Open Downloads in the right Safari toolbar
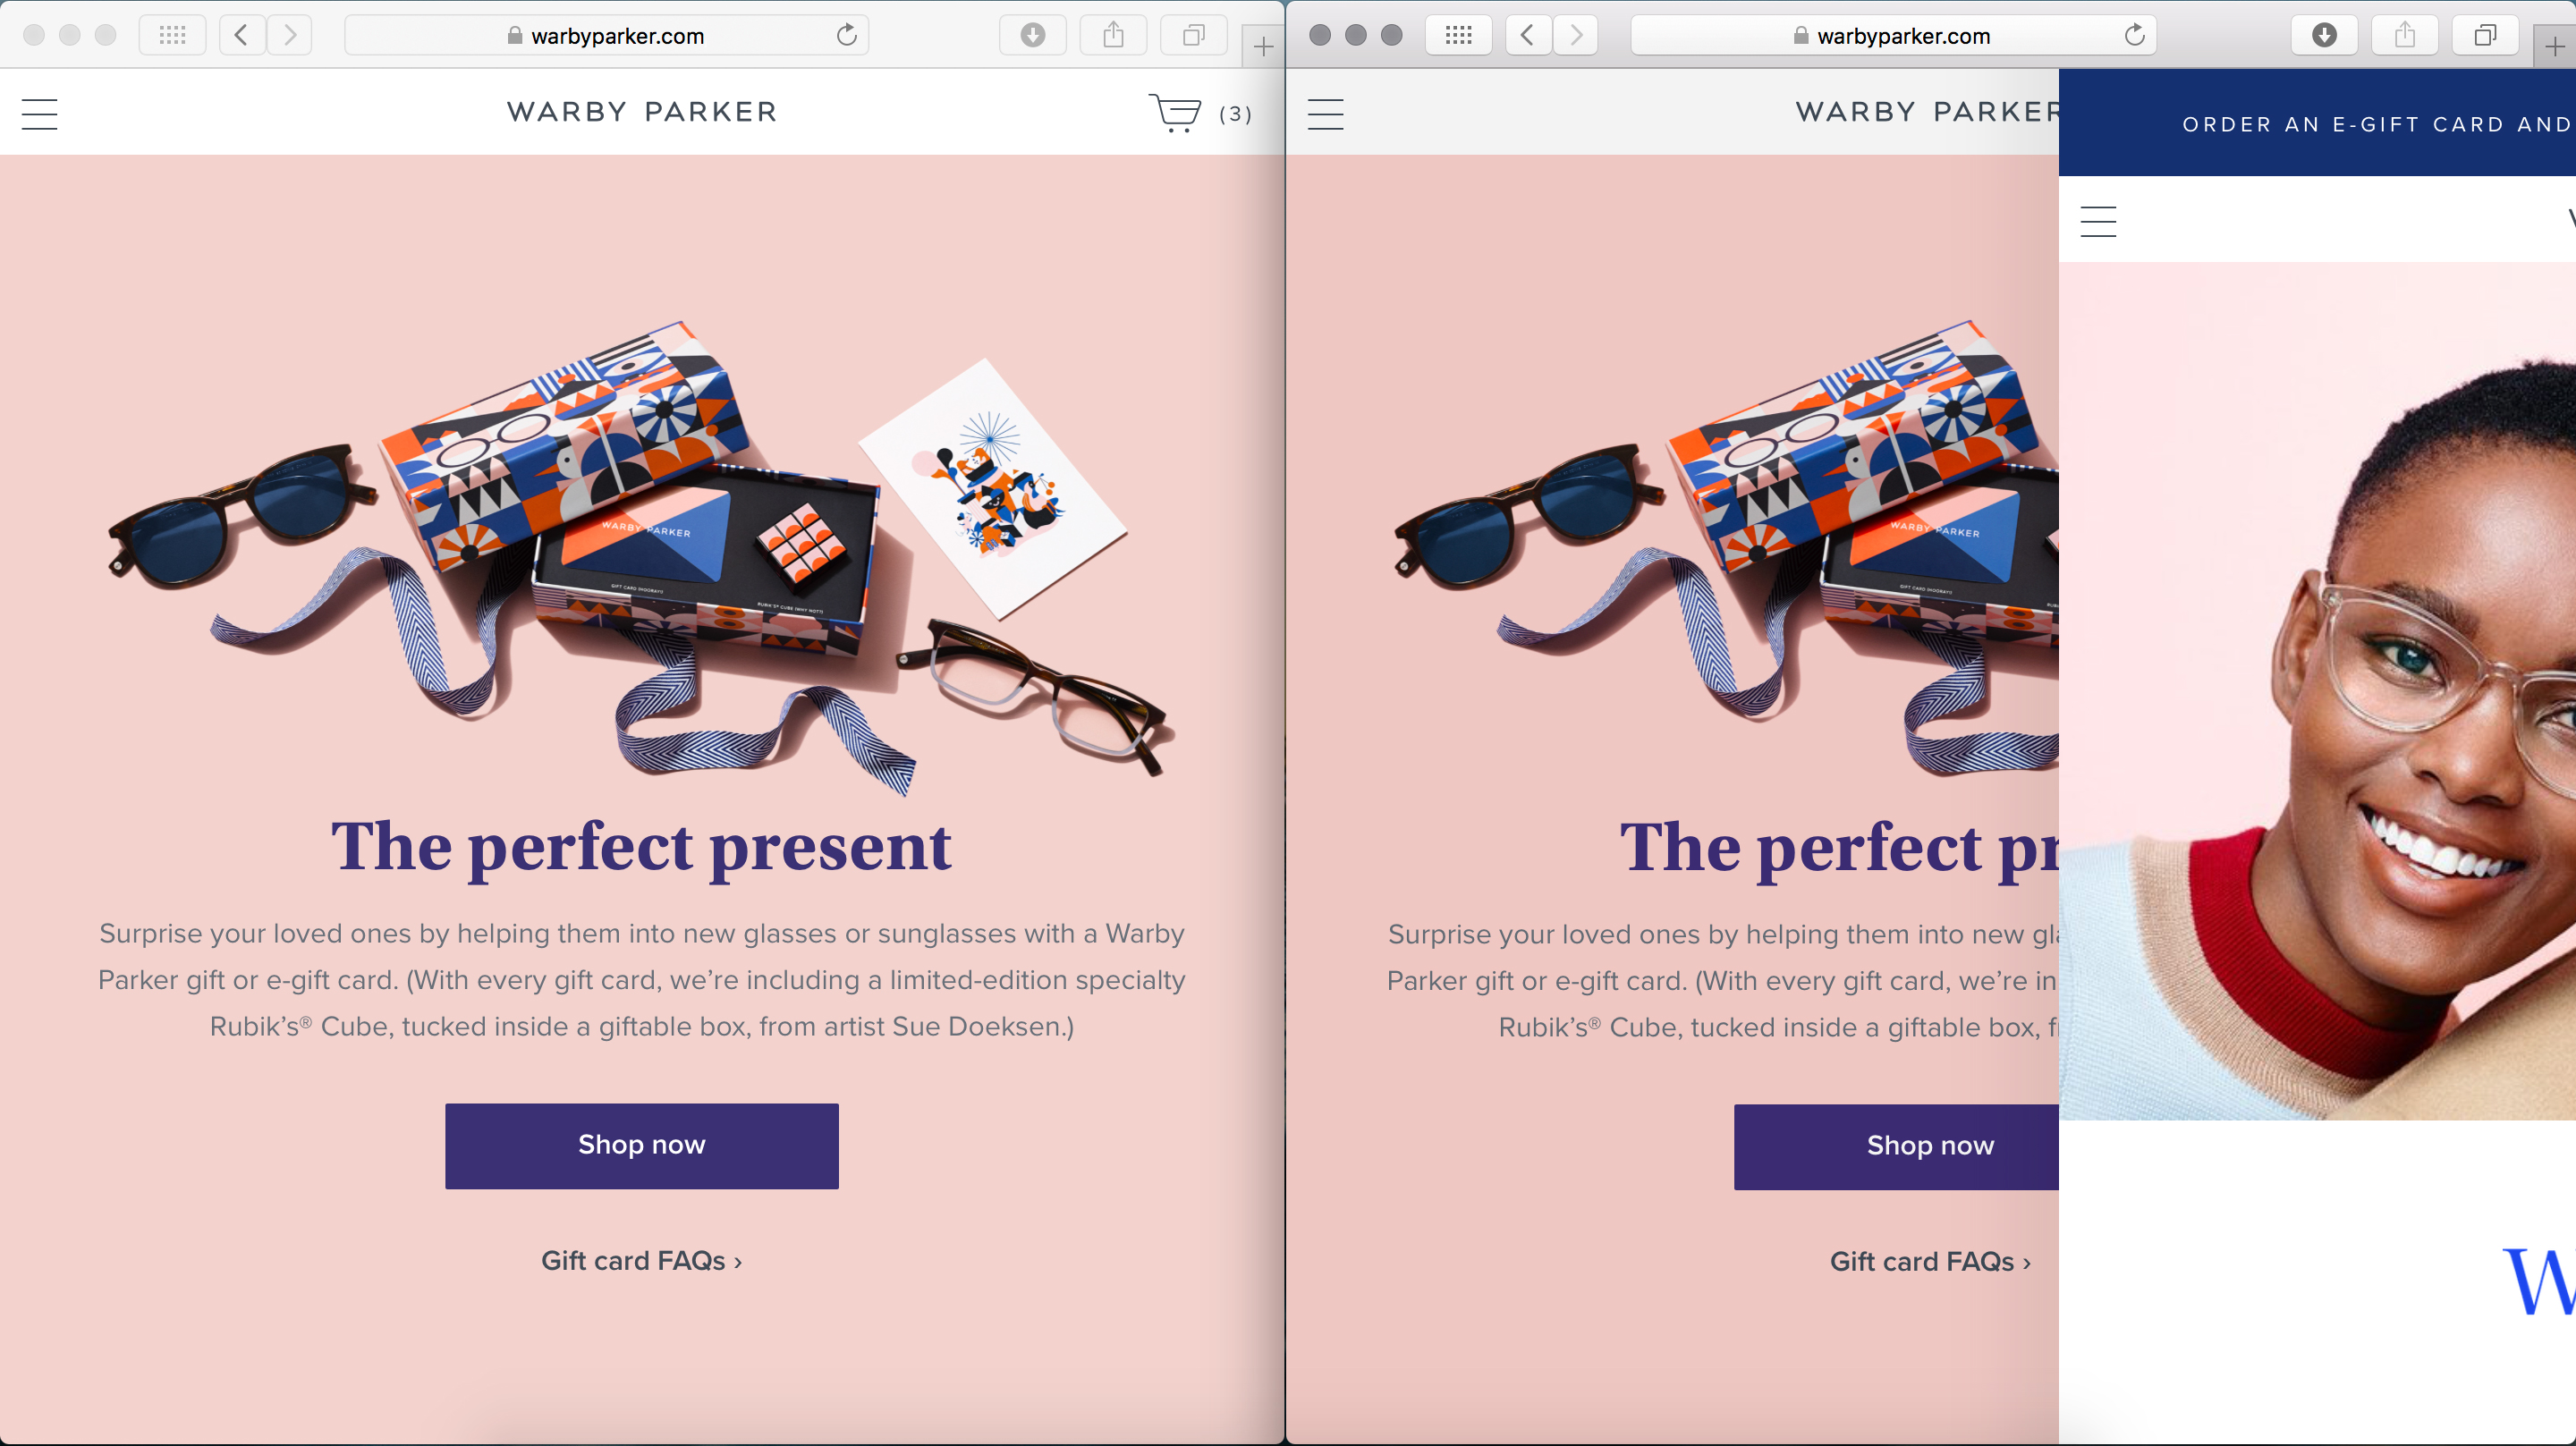 click(2324, 36)
